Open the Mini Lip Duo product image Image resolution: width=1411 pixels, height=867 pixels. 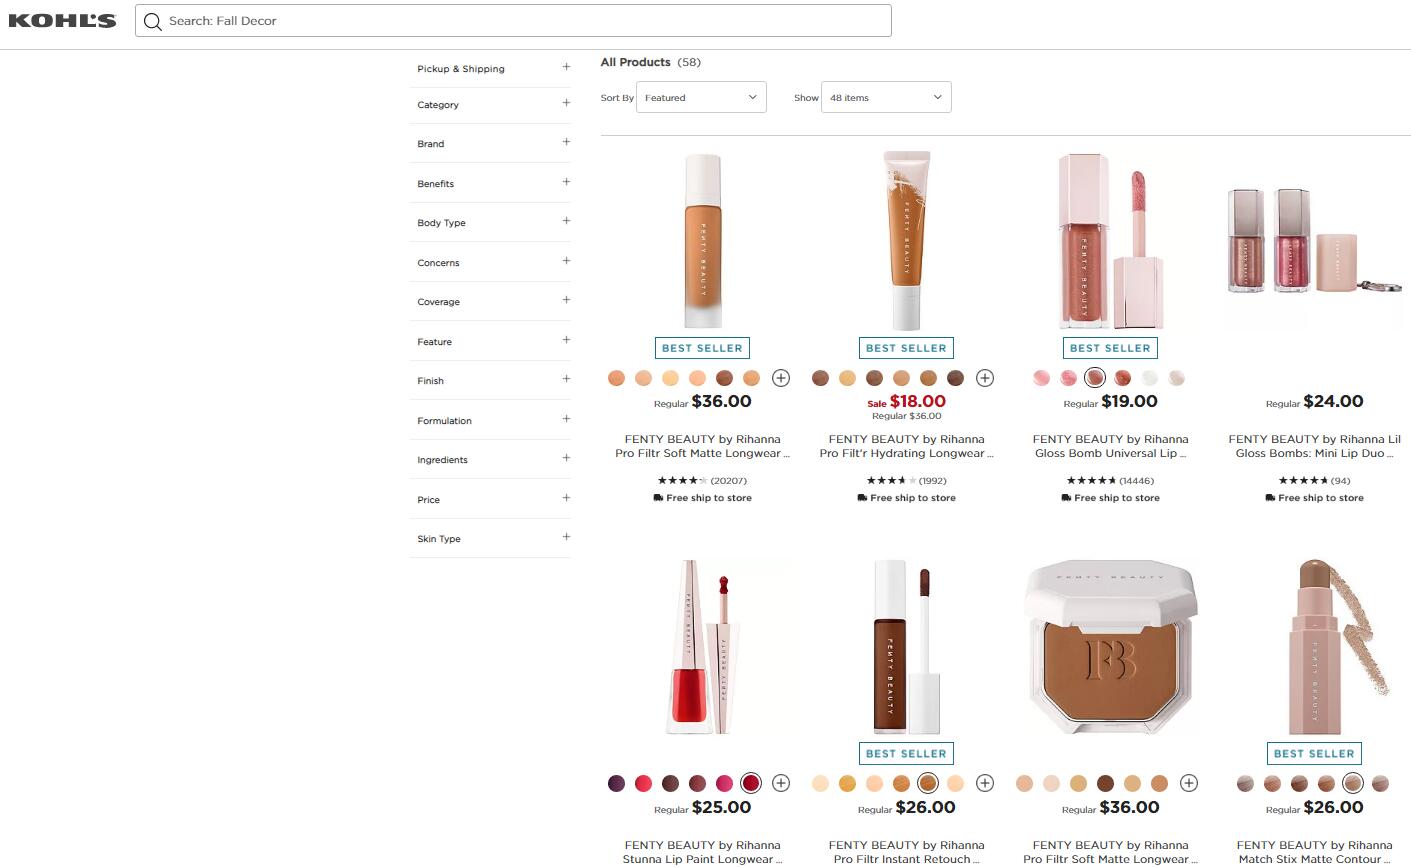click(1314, 241)
